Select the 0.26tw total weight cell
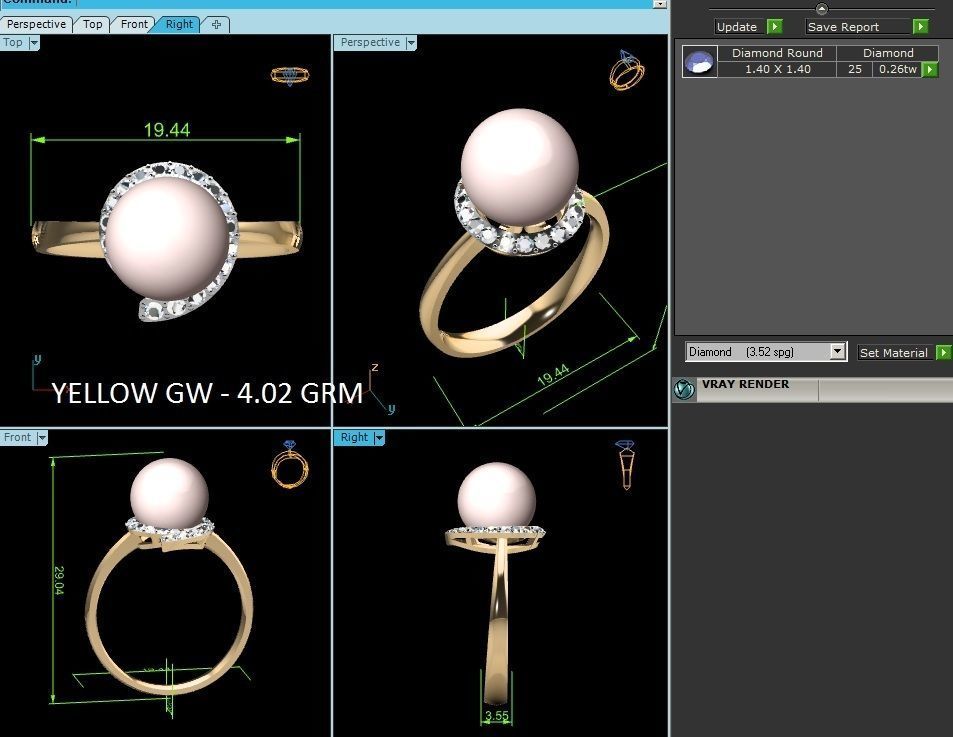The width and height of the screenshot is (953, 737). point(898,69)
